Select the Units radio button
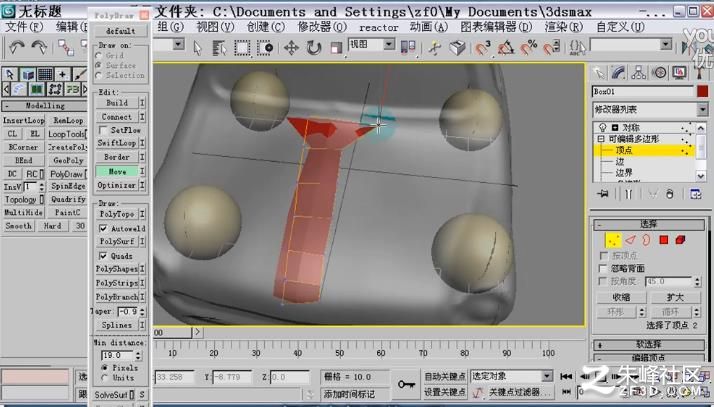The image size is (714, 407). point(105,377)
